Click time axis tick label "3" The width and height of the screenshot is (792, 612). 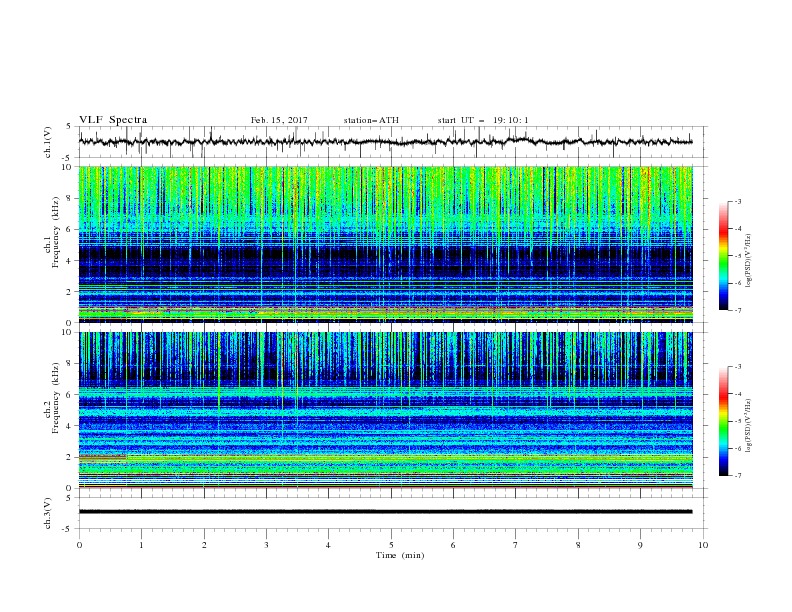(x=266, y=545)
